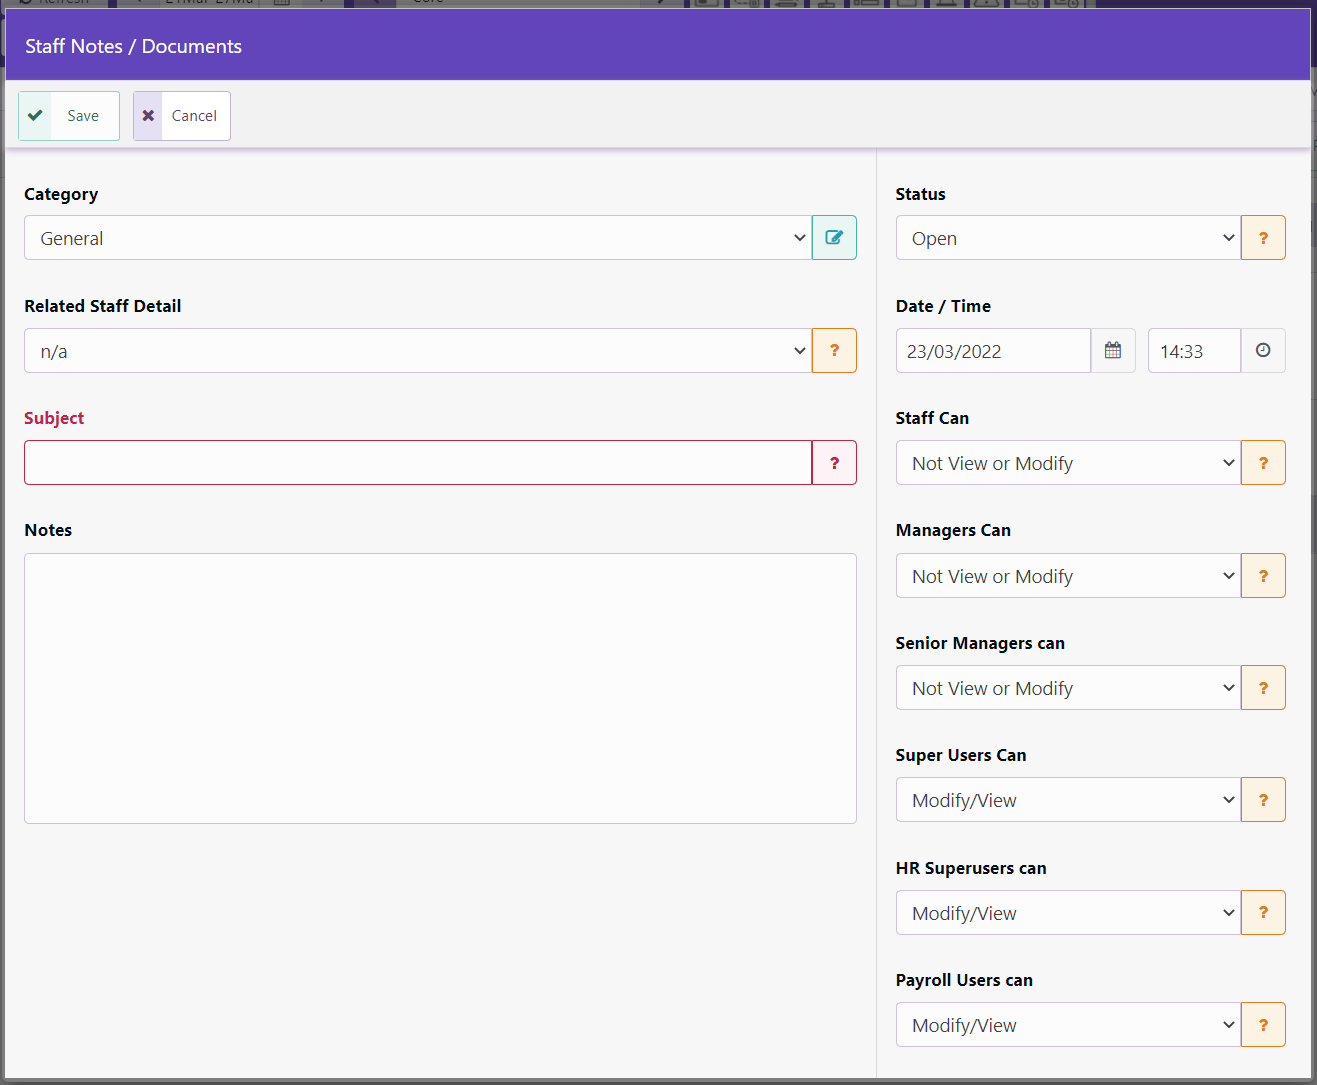
Task: Open the calendar date picker
Action: (1113, 351)
